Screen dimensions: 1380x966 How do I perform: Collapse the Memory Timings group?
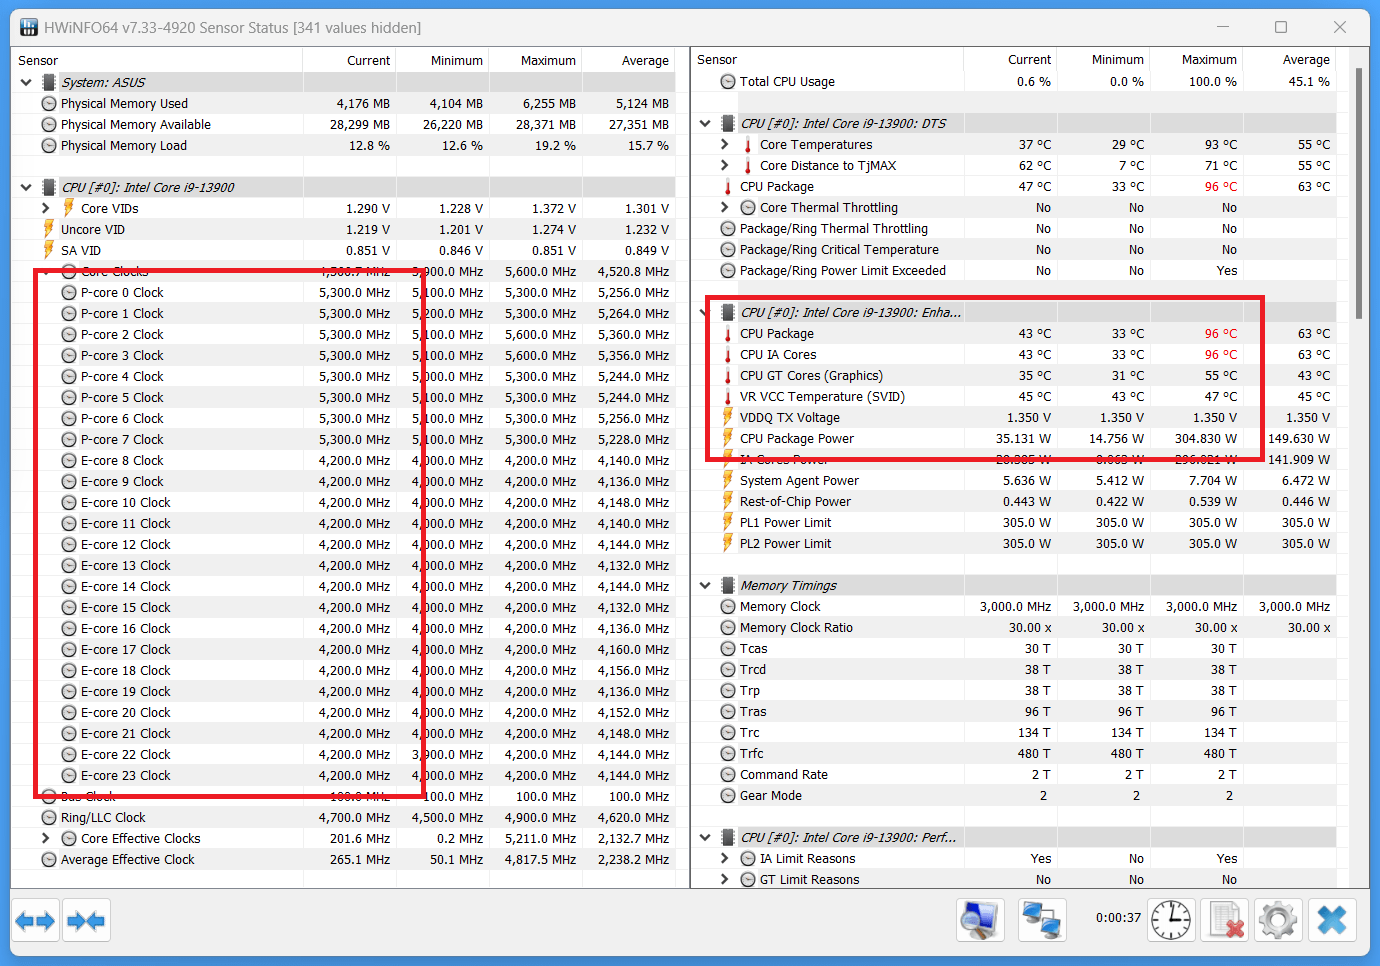705,586
